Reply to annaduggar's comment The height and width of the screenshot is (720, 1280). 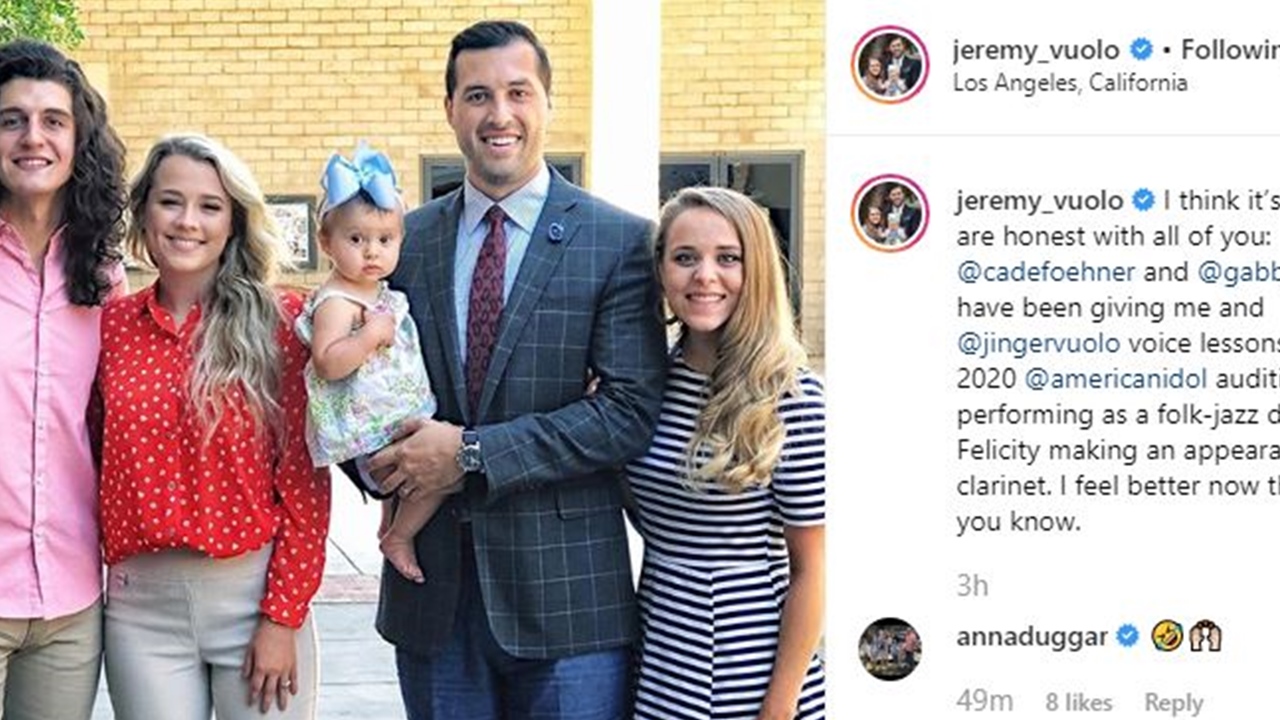[x=1174, y=703]
